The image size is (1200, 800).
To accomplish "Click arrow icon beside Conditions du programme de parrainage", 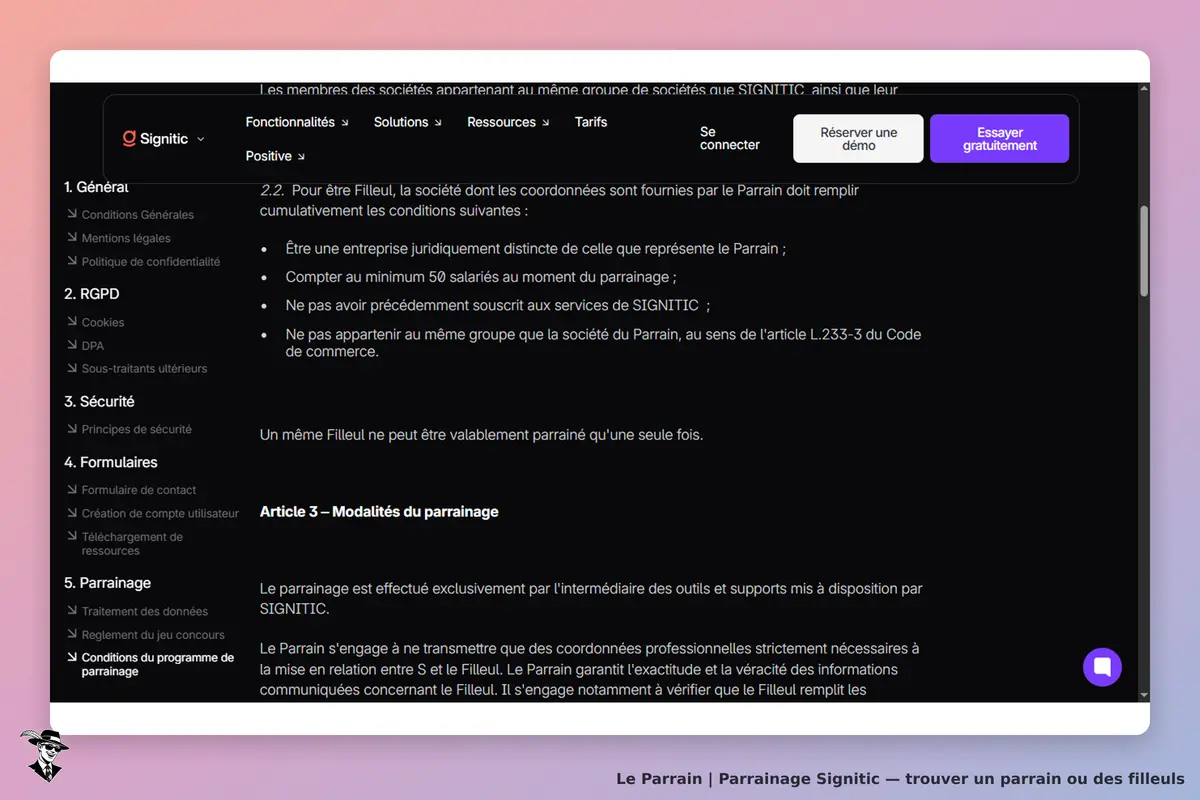I will (x=72, y=658).
